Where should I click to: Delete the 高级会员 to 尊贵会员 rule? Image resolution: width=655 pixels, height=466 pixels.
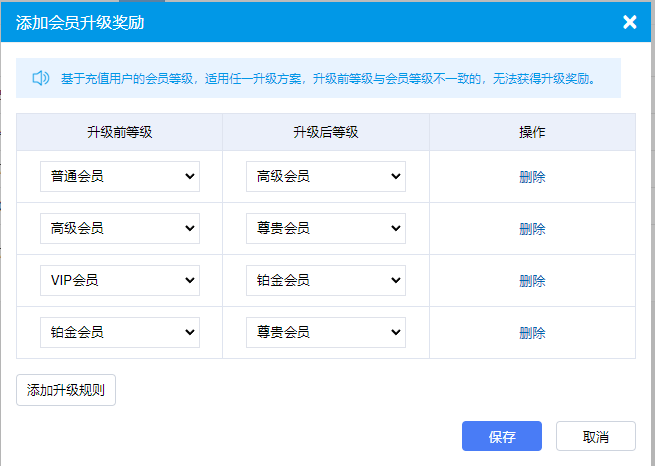(x=532, y=229)
